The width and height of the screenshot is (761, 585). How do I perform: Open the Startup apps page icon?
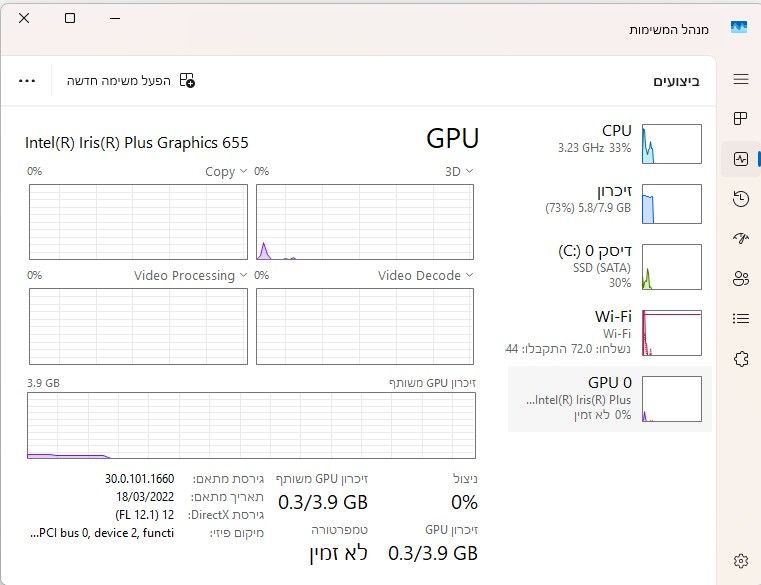tap(741, 238)
